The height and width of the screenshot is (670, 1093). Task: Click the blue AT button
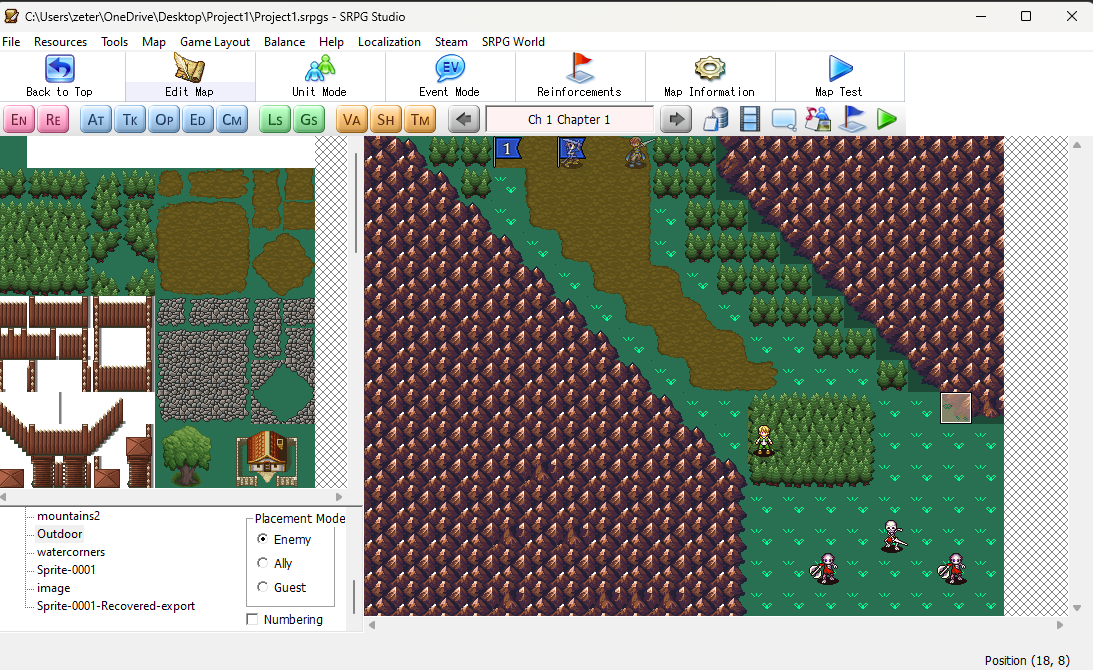point(96,120)
